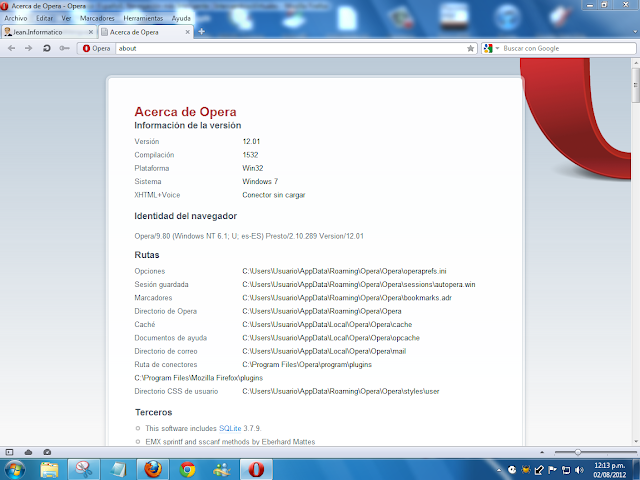640x480 pixels.
Task: Open Opera Link cloud icon in status bar
Action: pyautogui.click(x=28, y=452)
